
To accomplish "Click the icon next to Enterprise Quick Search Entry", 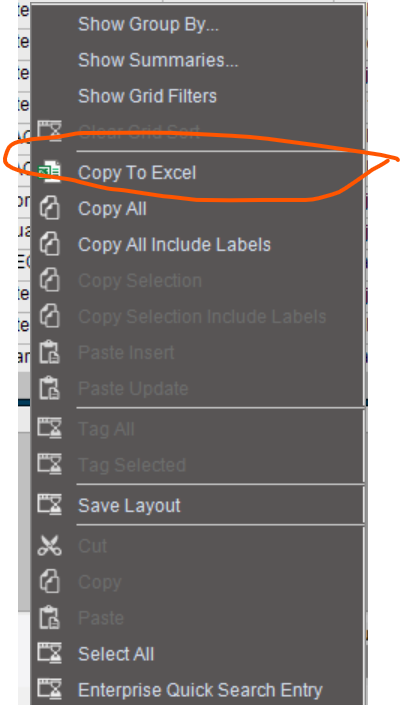I will coord(49,690).
